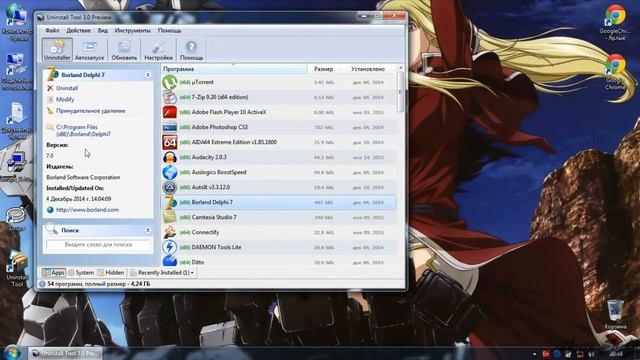640x360 pixels.
Task: Select the Connectify program name
Action: click(x=205, y=232)
